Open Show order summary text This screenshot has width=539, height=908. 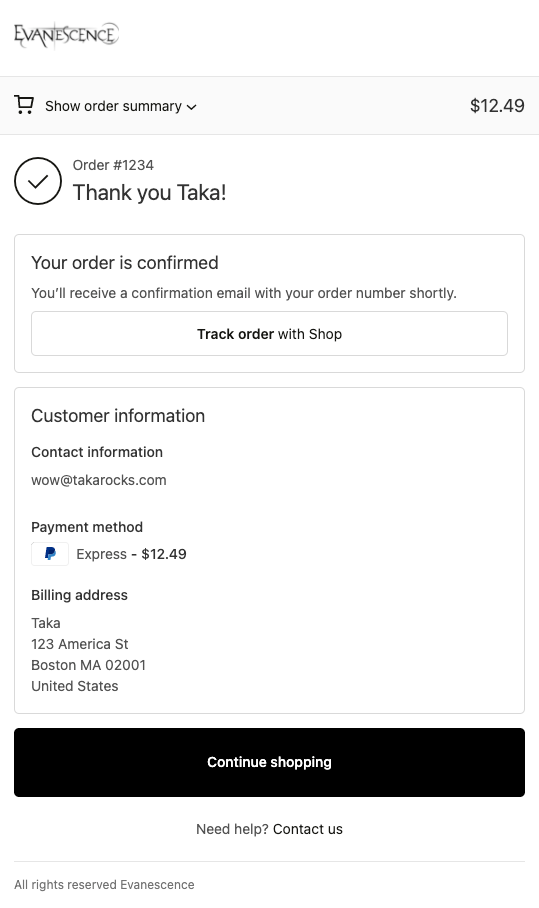point(113,106)
